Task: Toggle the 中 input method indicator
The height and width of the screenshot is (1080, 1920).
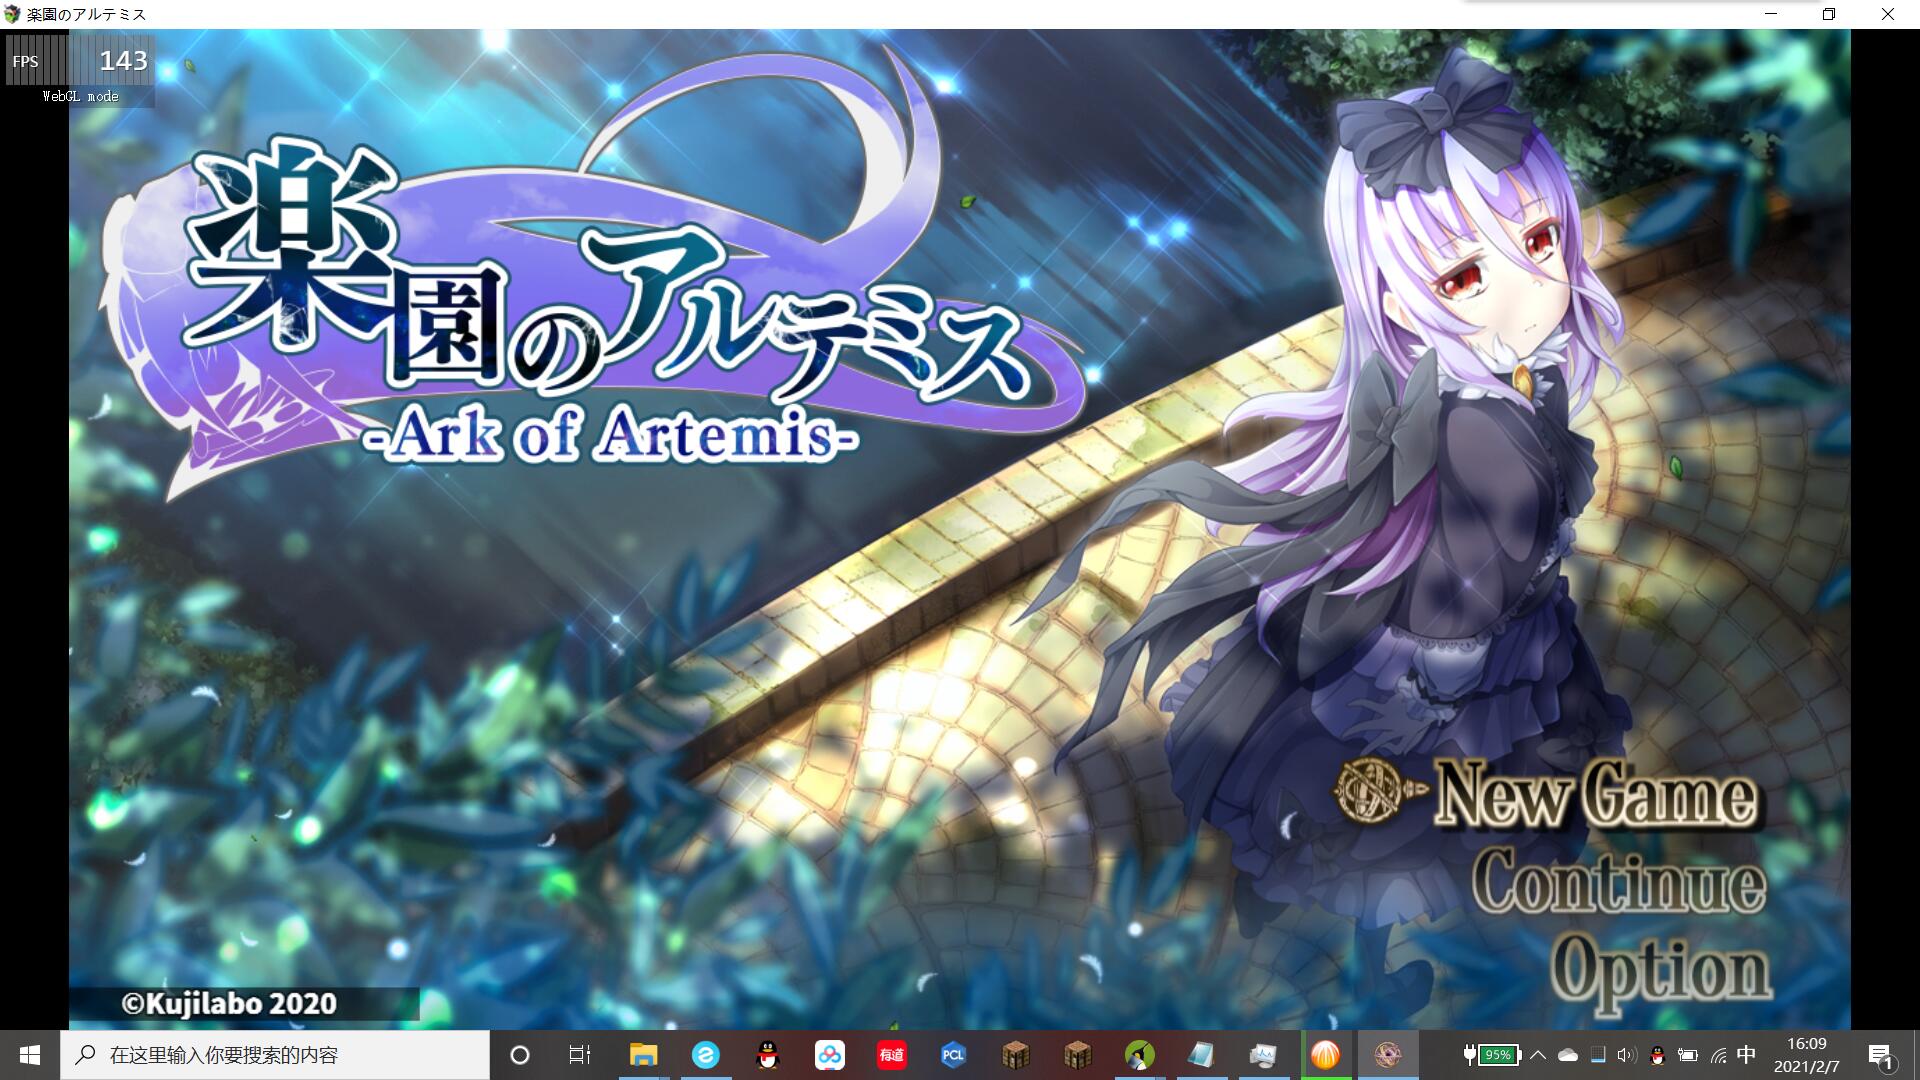Action: tap(1746, 1055)
